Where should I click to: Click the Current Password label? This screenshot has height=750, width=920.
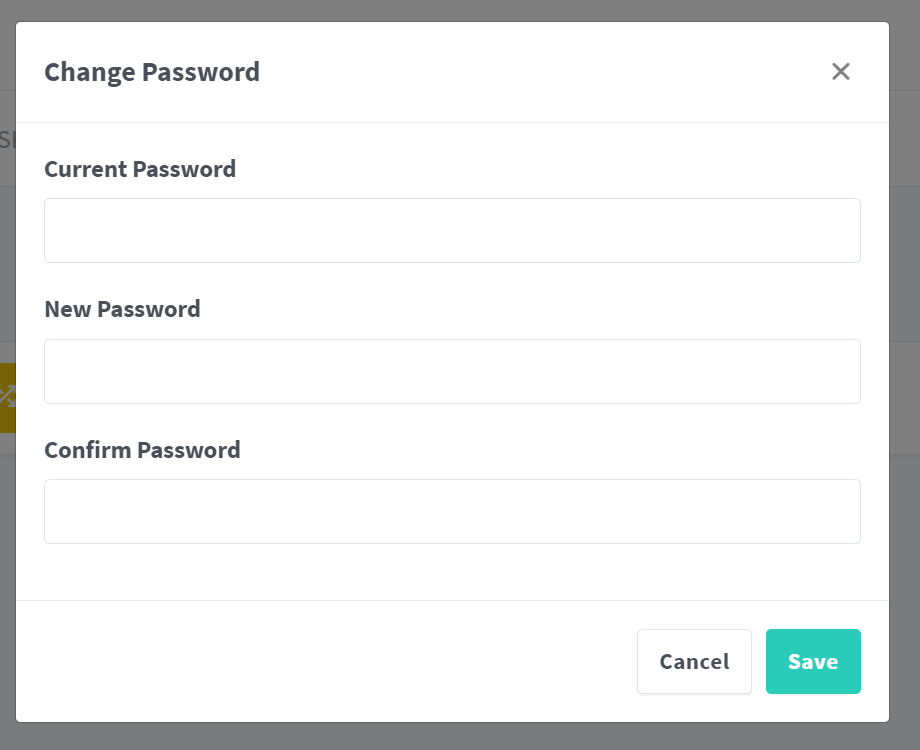tap(140, 169)
